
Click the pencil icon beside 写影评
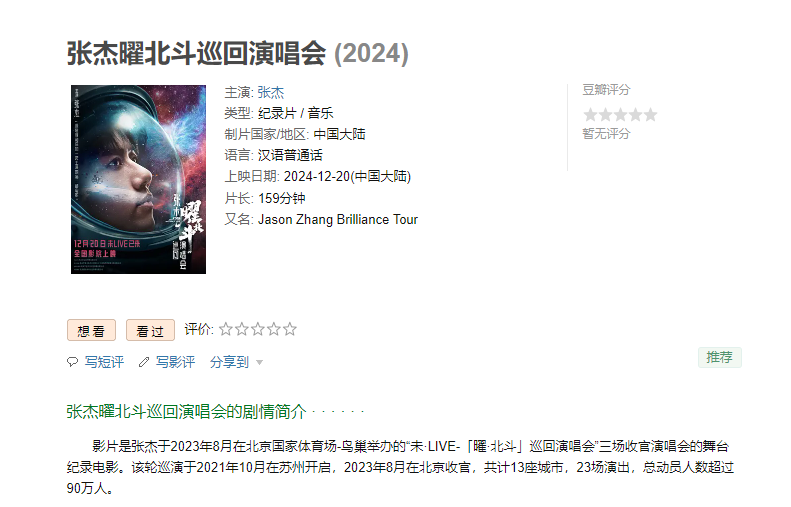pos(144,362)
